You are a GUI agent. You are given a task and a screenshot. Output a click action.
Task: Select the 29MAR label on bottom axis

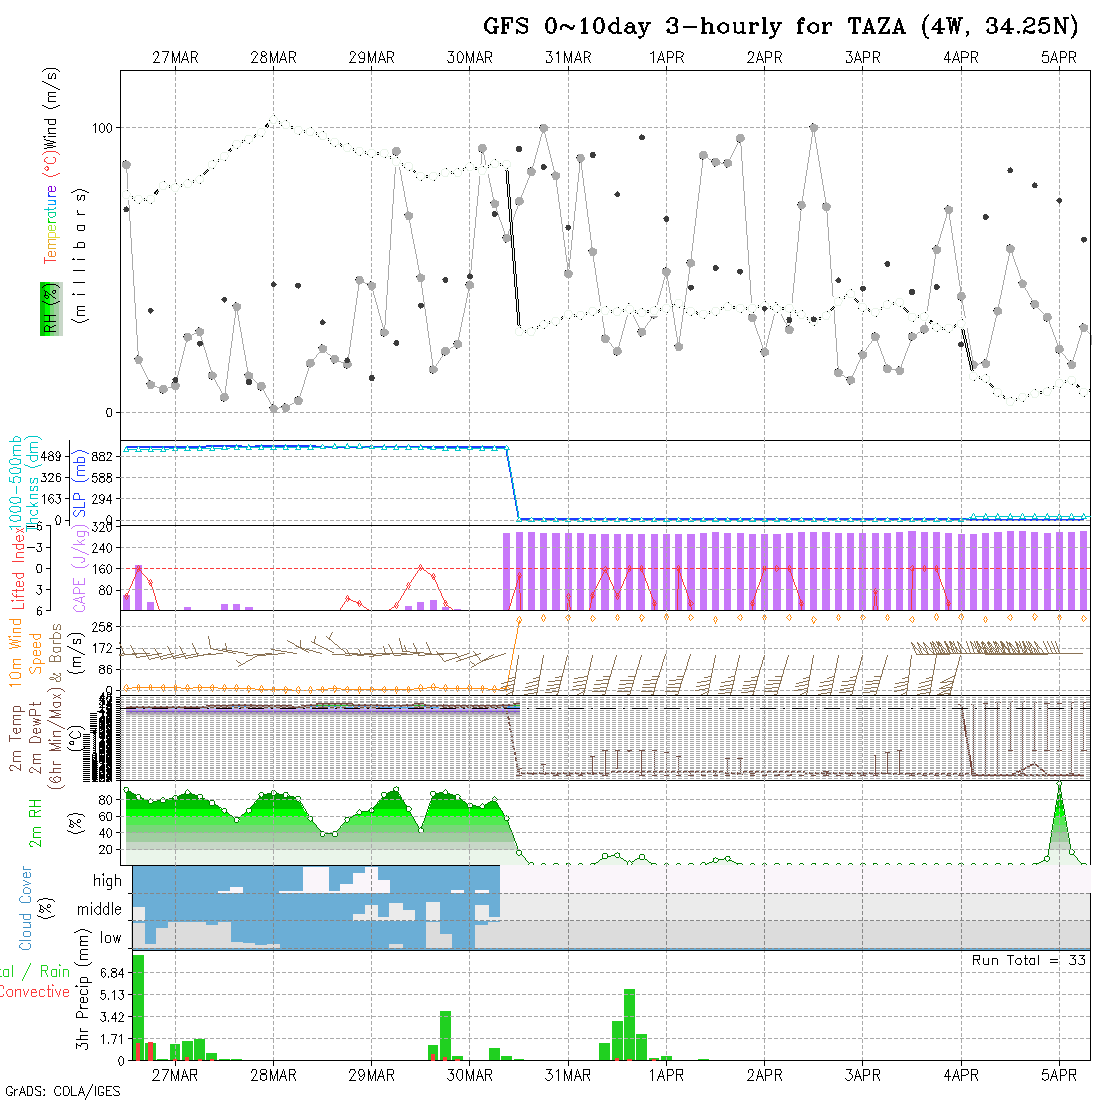pyautogui.click(x=371, y=1075)
